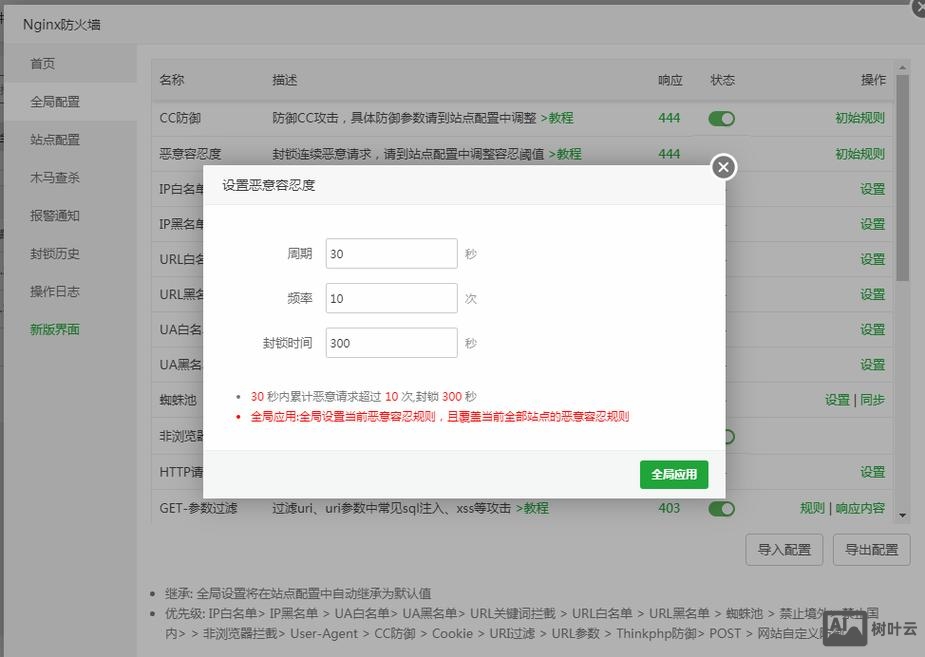Screen dimensions: 925x657
Task: Click 设置 for the URL白名单 row
Action: click(x=871, y=259)
